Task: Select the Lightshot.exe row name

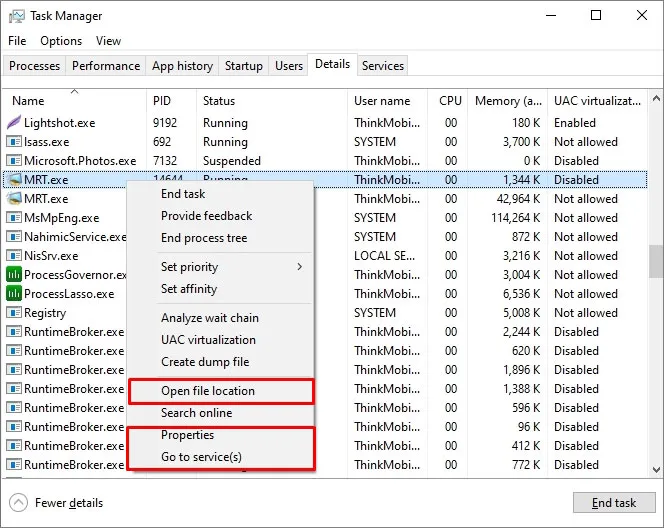Action: (x=59, y=122)
